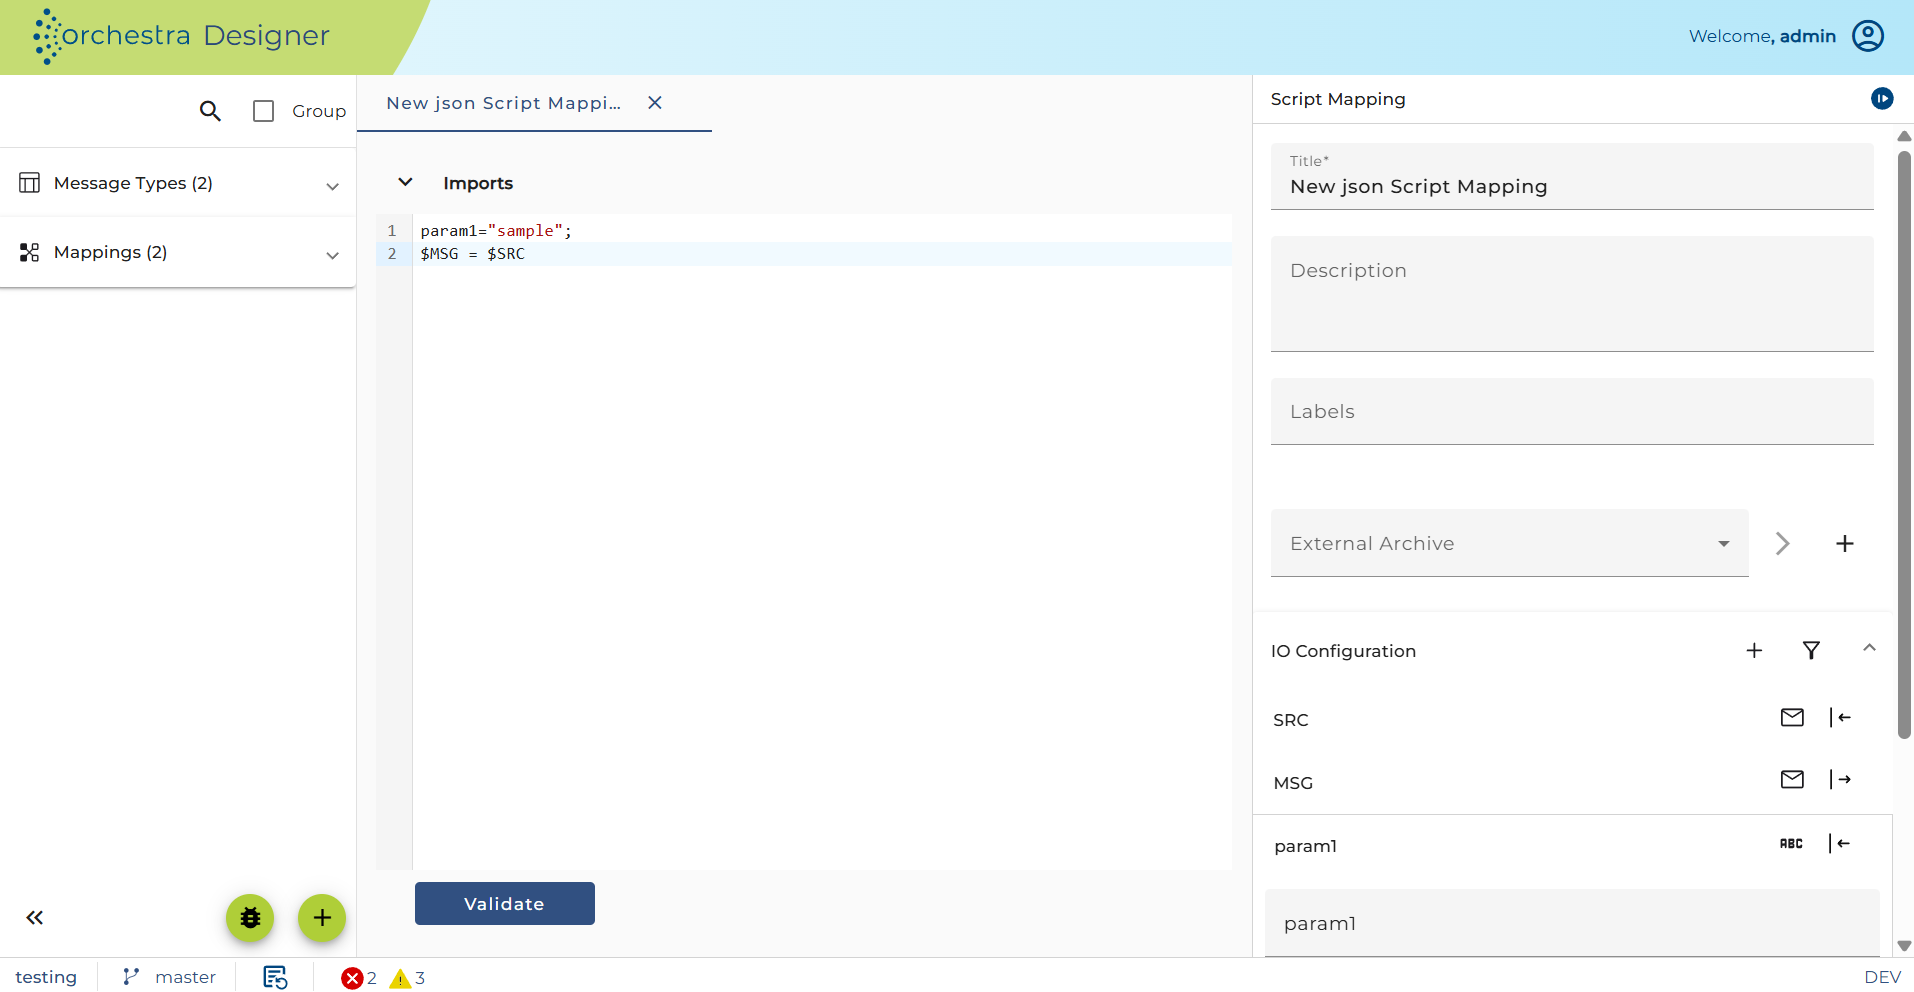
Task: Select the param1 row label
Action: [x=1305, y=846]
